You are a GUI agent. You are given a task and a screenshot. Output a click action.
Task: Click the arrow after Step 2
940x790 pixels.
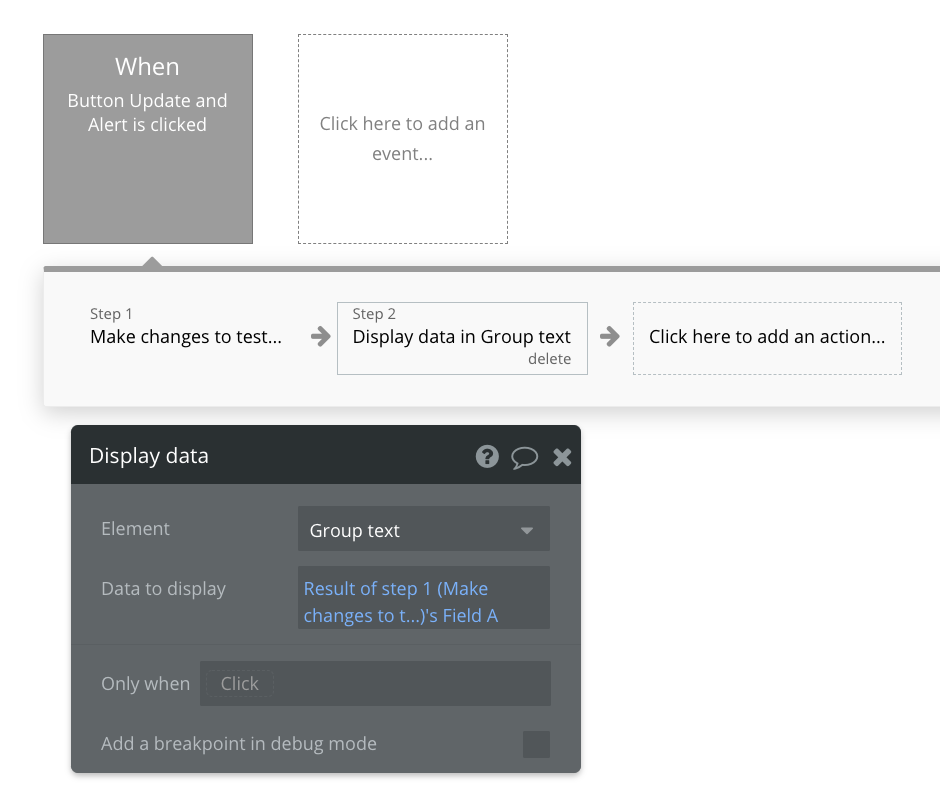pyautogui.click(x=609, y=337)
